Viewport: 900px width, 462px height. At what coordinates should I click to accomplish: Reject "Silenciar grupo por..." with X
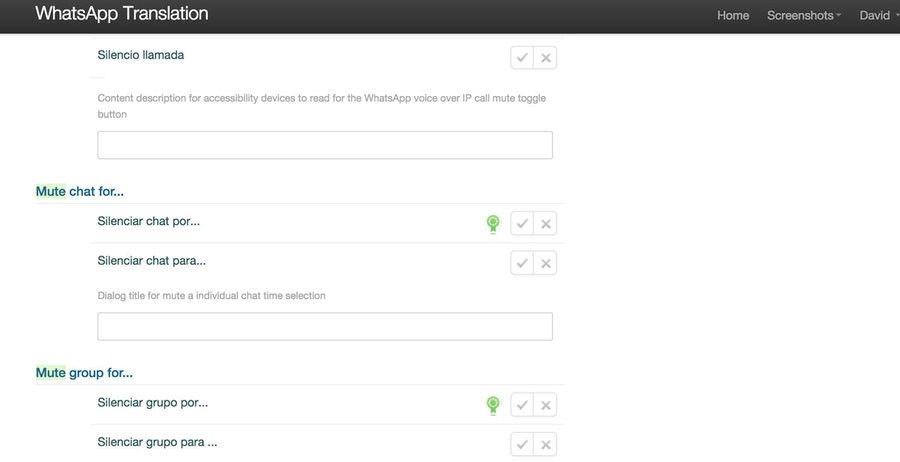(x=545, y=405)
